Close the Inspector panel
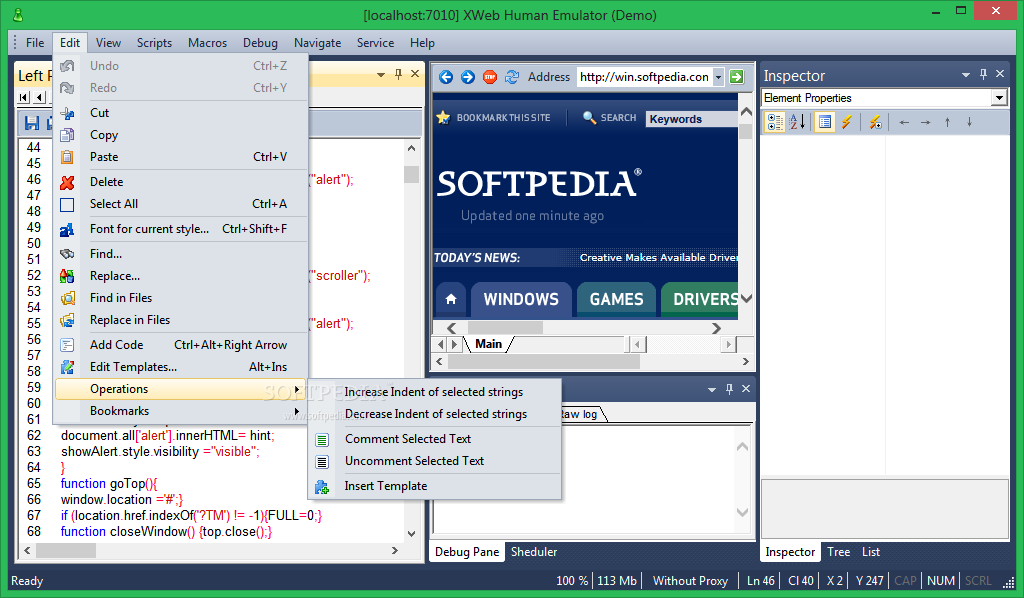The width and height of the screenshot is (1024, 598). tap(1000, 74)
